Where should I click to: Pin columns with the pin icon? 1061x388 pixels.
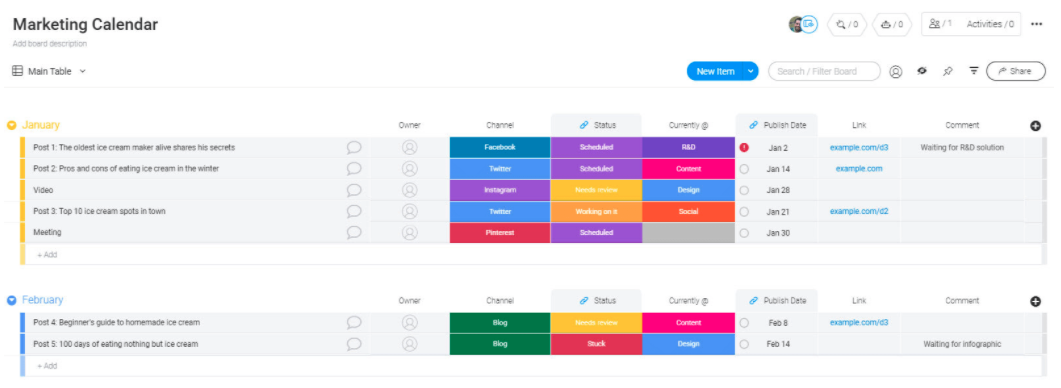pyautogui.click(x=947, y=71)
